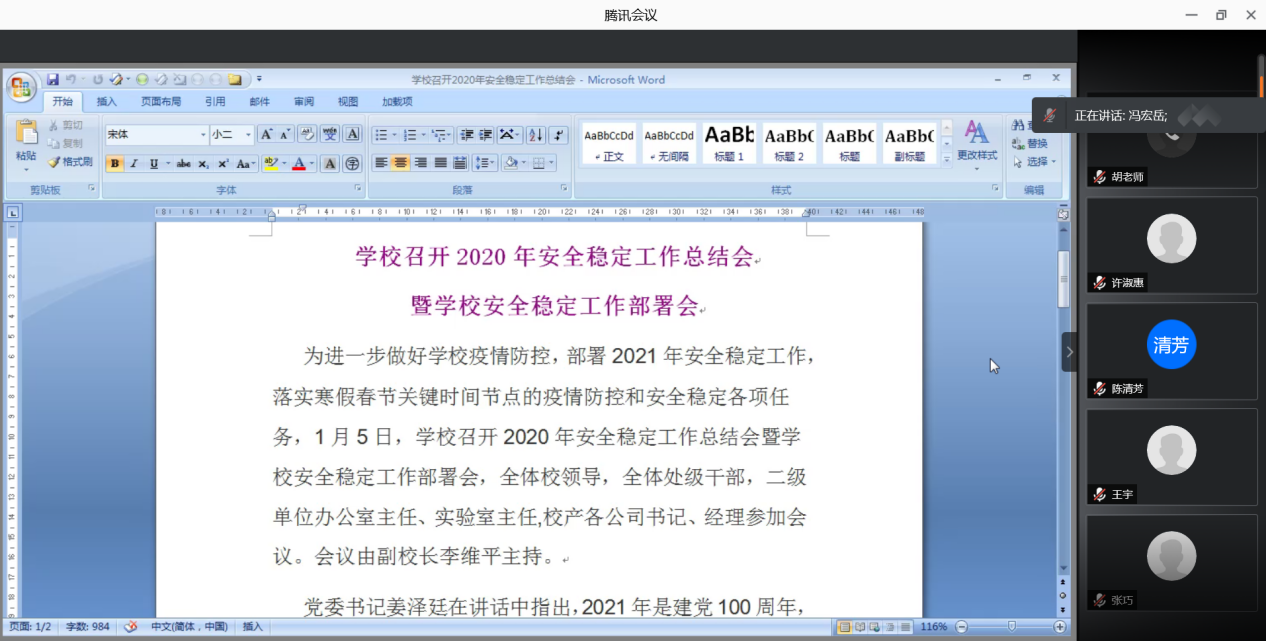
Task: Click the sort paragraph icon
Action: click(535, 135)
